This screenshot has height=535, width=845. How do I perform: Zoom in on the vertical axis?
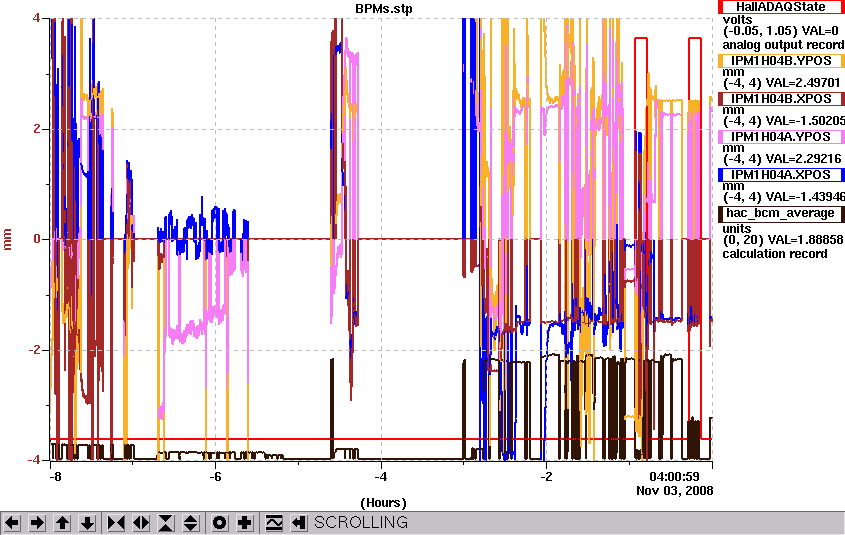[x=166, y=523]
